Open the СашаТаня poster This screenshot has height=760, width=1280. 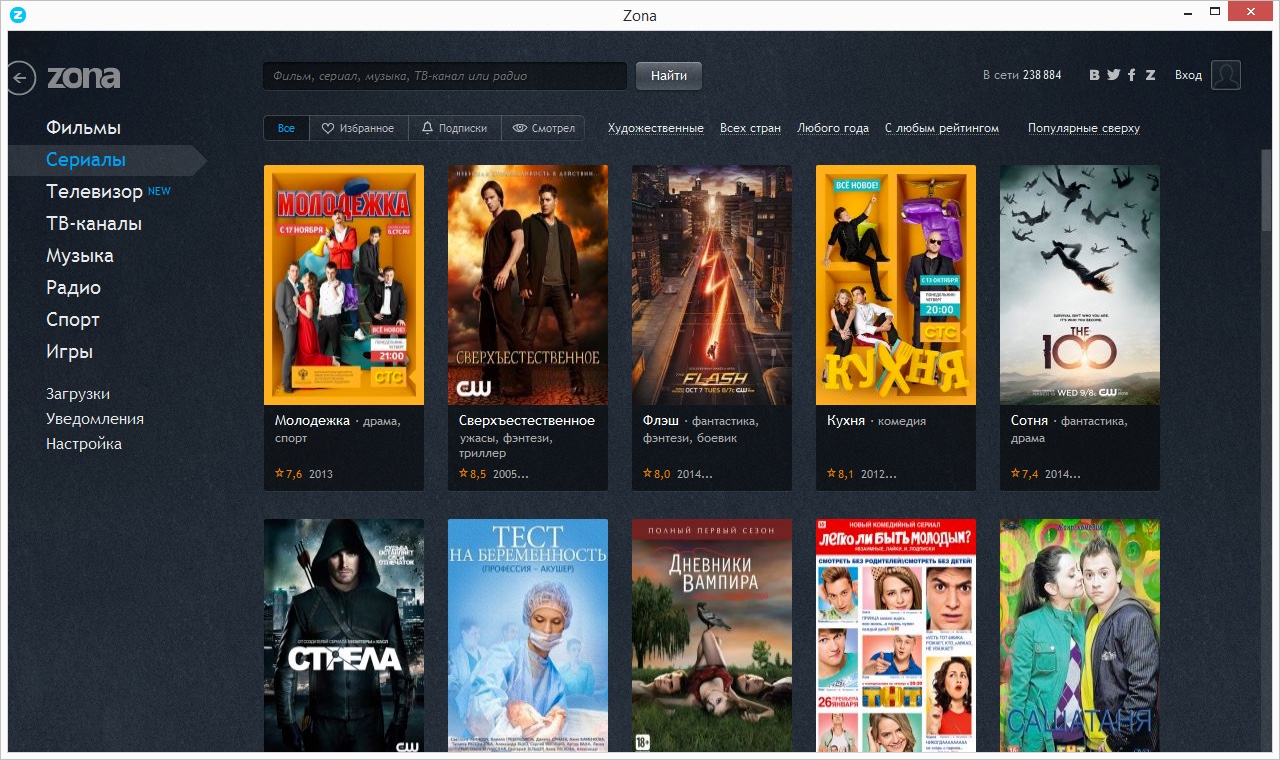pyautogui.click(x=1080, y=636)
